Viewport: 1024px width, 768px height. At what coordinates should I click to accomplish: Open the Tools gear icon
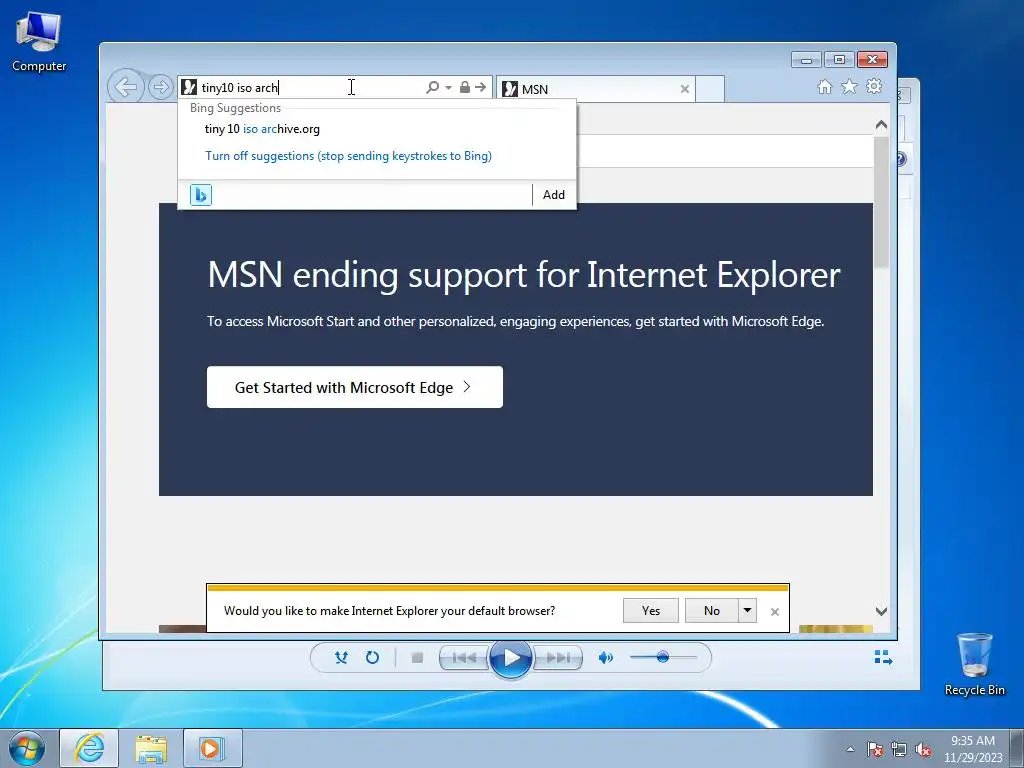coord(874,86)
